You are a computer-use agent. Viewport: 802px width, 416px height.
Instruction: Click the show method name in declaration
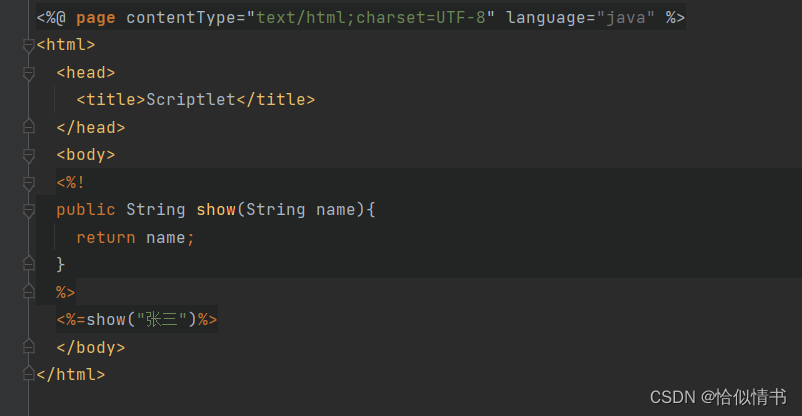[216, 210]
